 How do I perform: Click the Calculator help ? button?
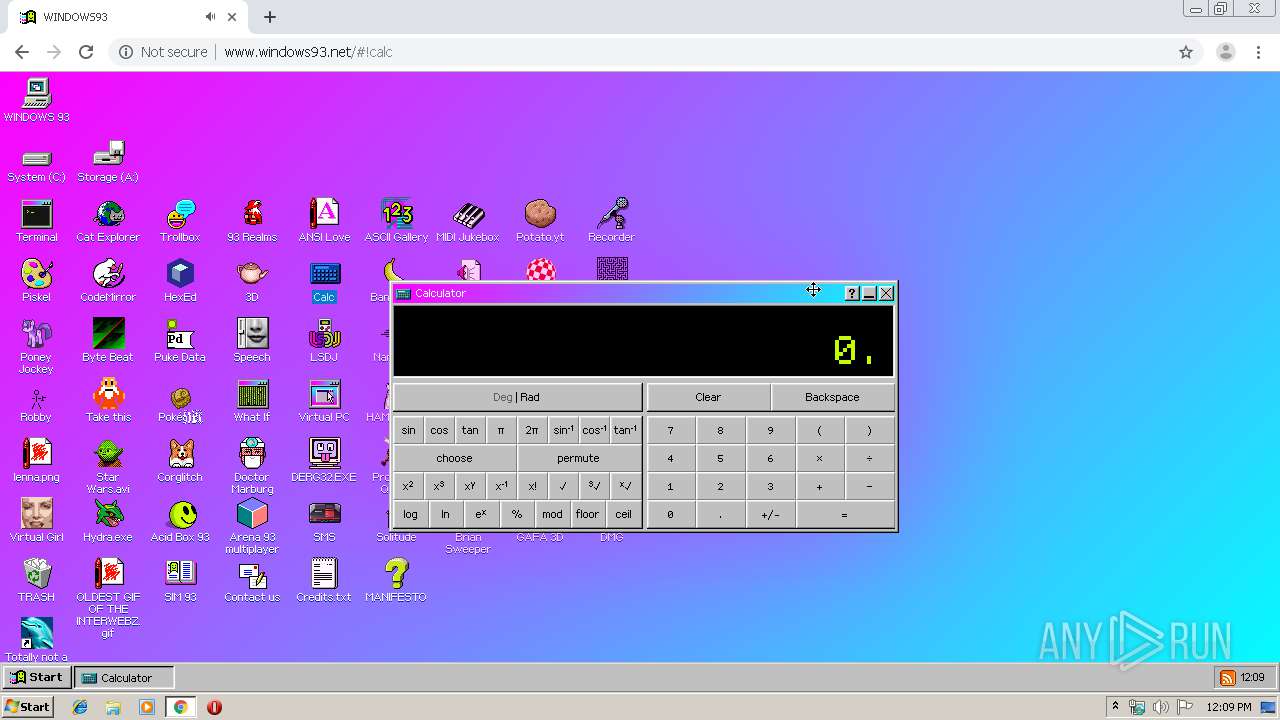(x=851, y=293)
